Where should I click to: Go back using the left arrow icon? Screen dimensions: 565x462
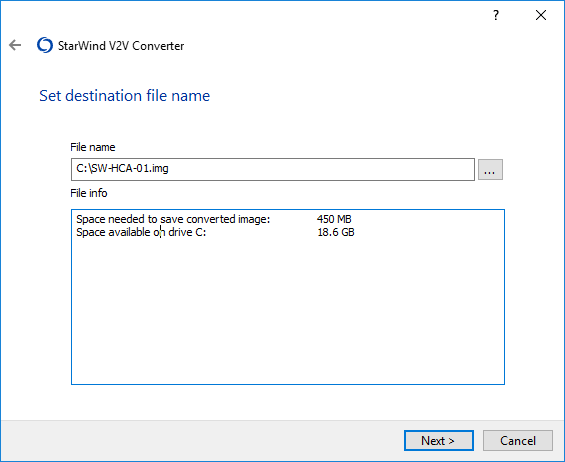(x=15, y=45)
